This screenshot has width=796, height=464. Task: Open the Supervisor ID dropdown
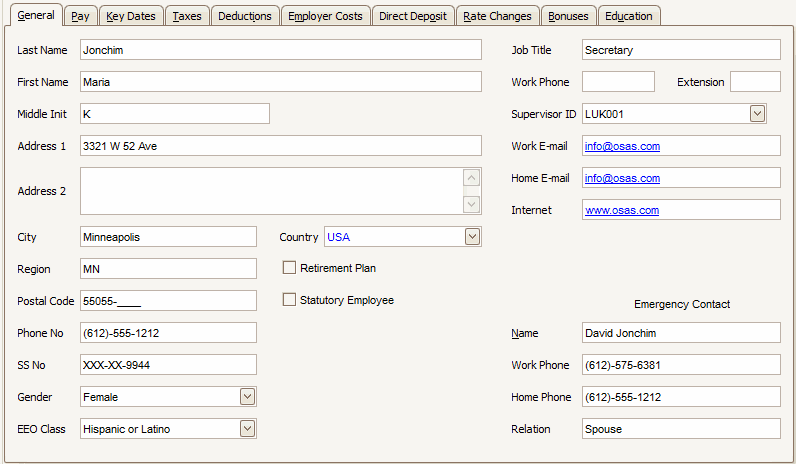coord(758,114)
